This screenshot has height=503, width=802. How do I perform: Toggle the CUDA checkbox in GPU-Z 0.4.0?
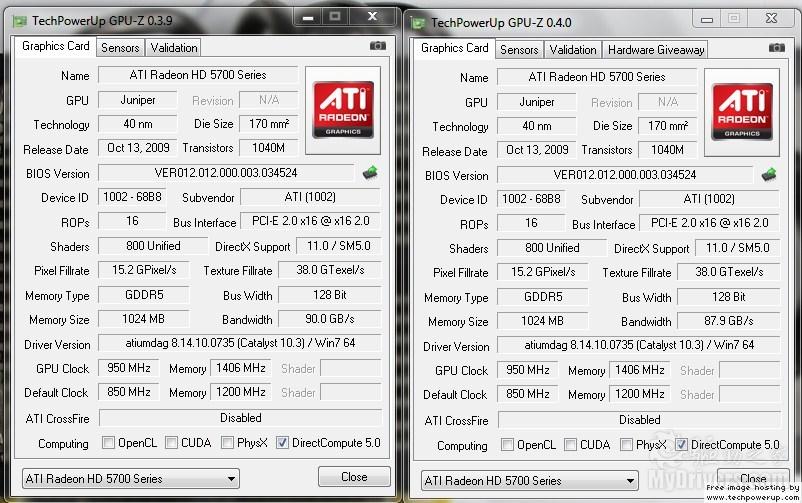tap(570, 444)
